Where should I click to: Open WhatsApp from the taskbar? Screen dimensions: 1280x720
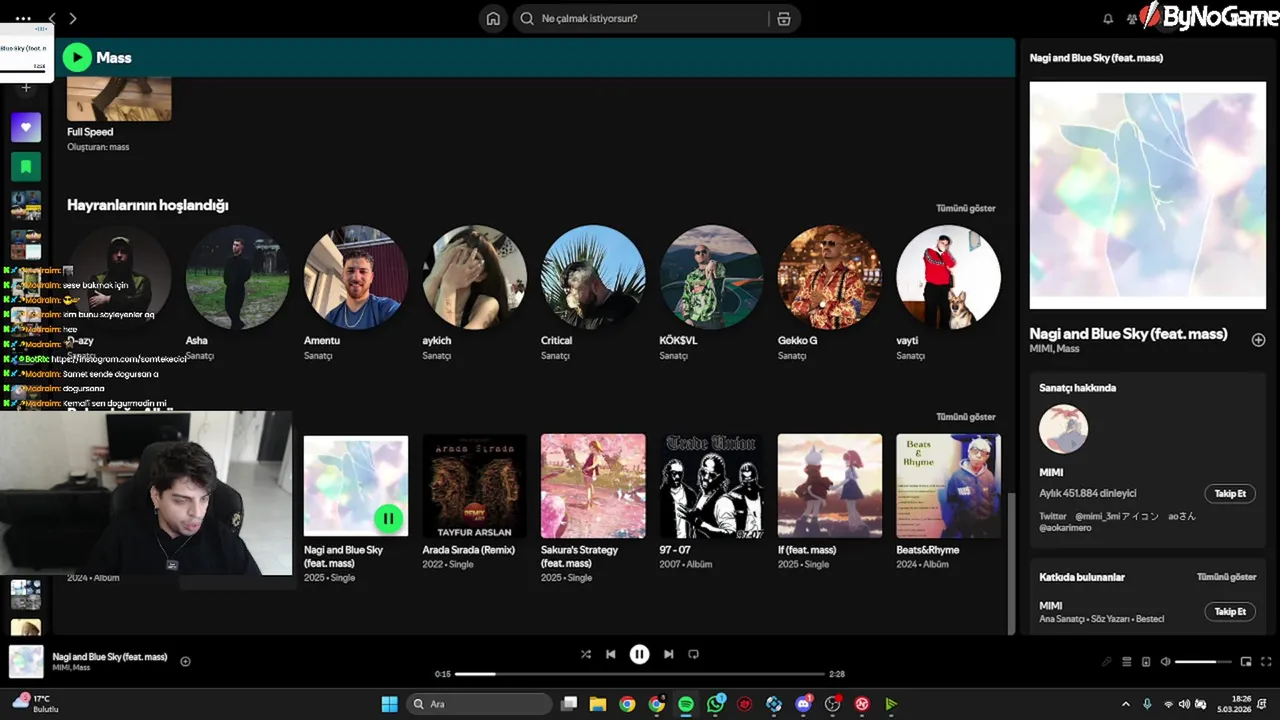[x=715, y=704]
